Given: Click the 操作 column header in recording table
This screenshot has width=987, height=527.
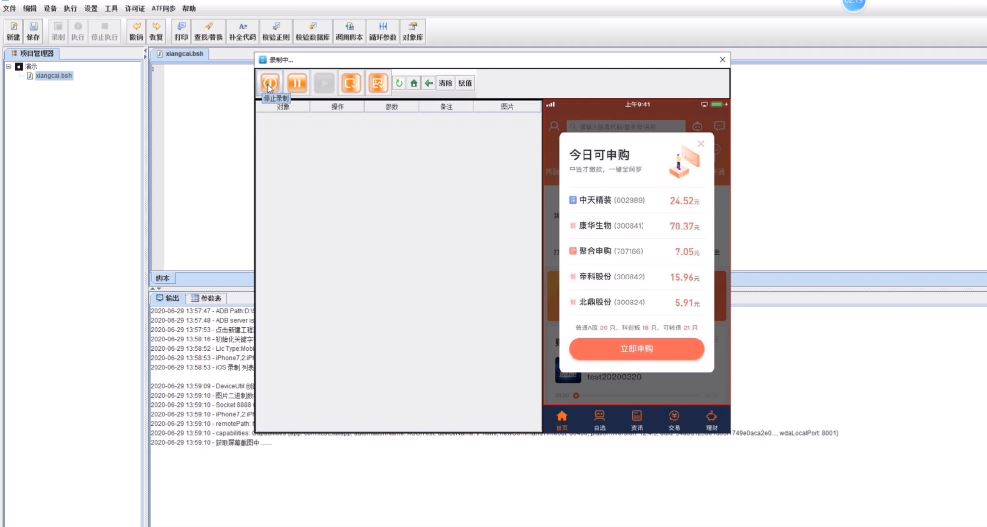Looking at the screenshot, I should [x=337, y=106].
